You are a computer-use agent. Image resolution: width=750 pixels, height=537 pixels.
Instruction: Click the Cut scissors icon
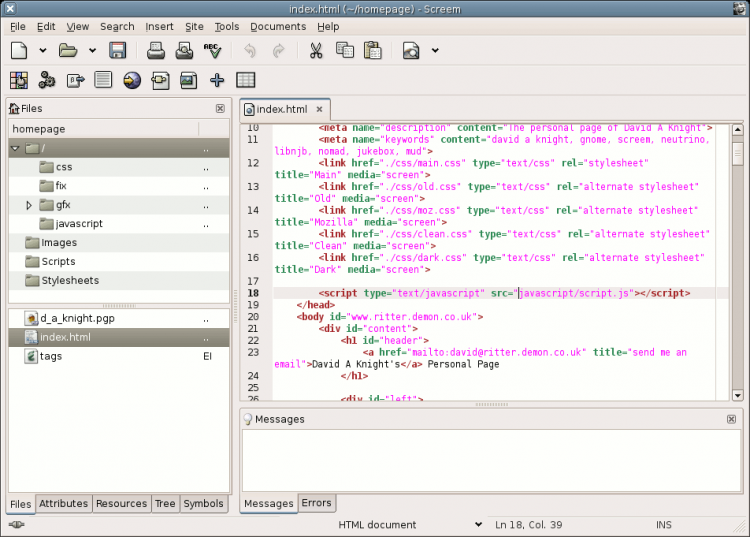click(316, 50)
